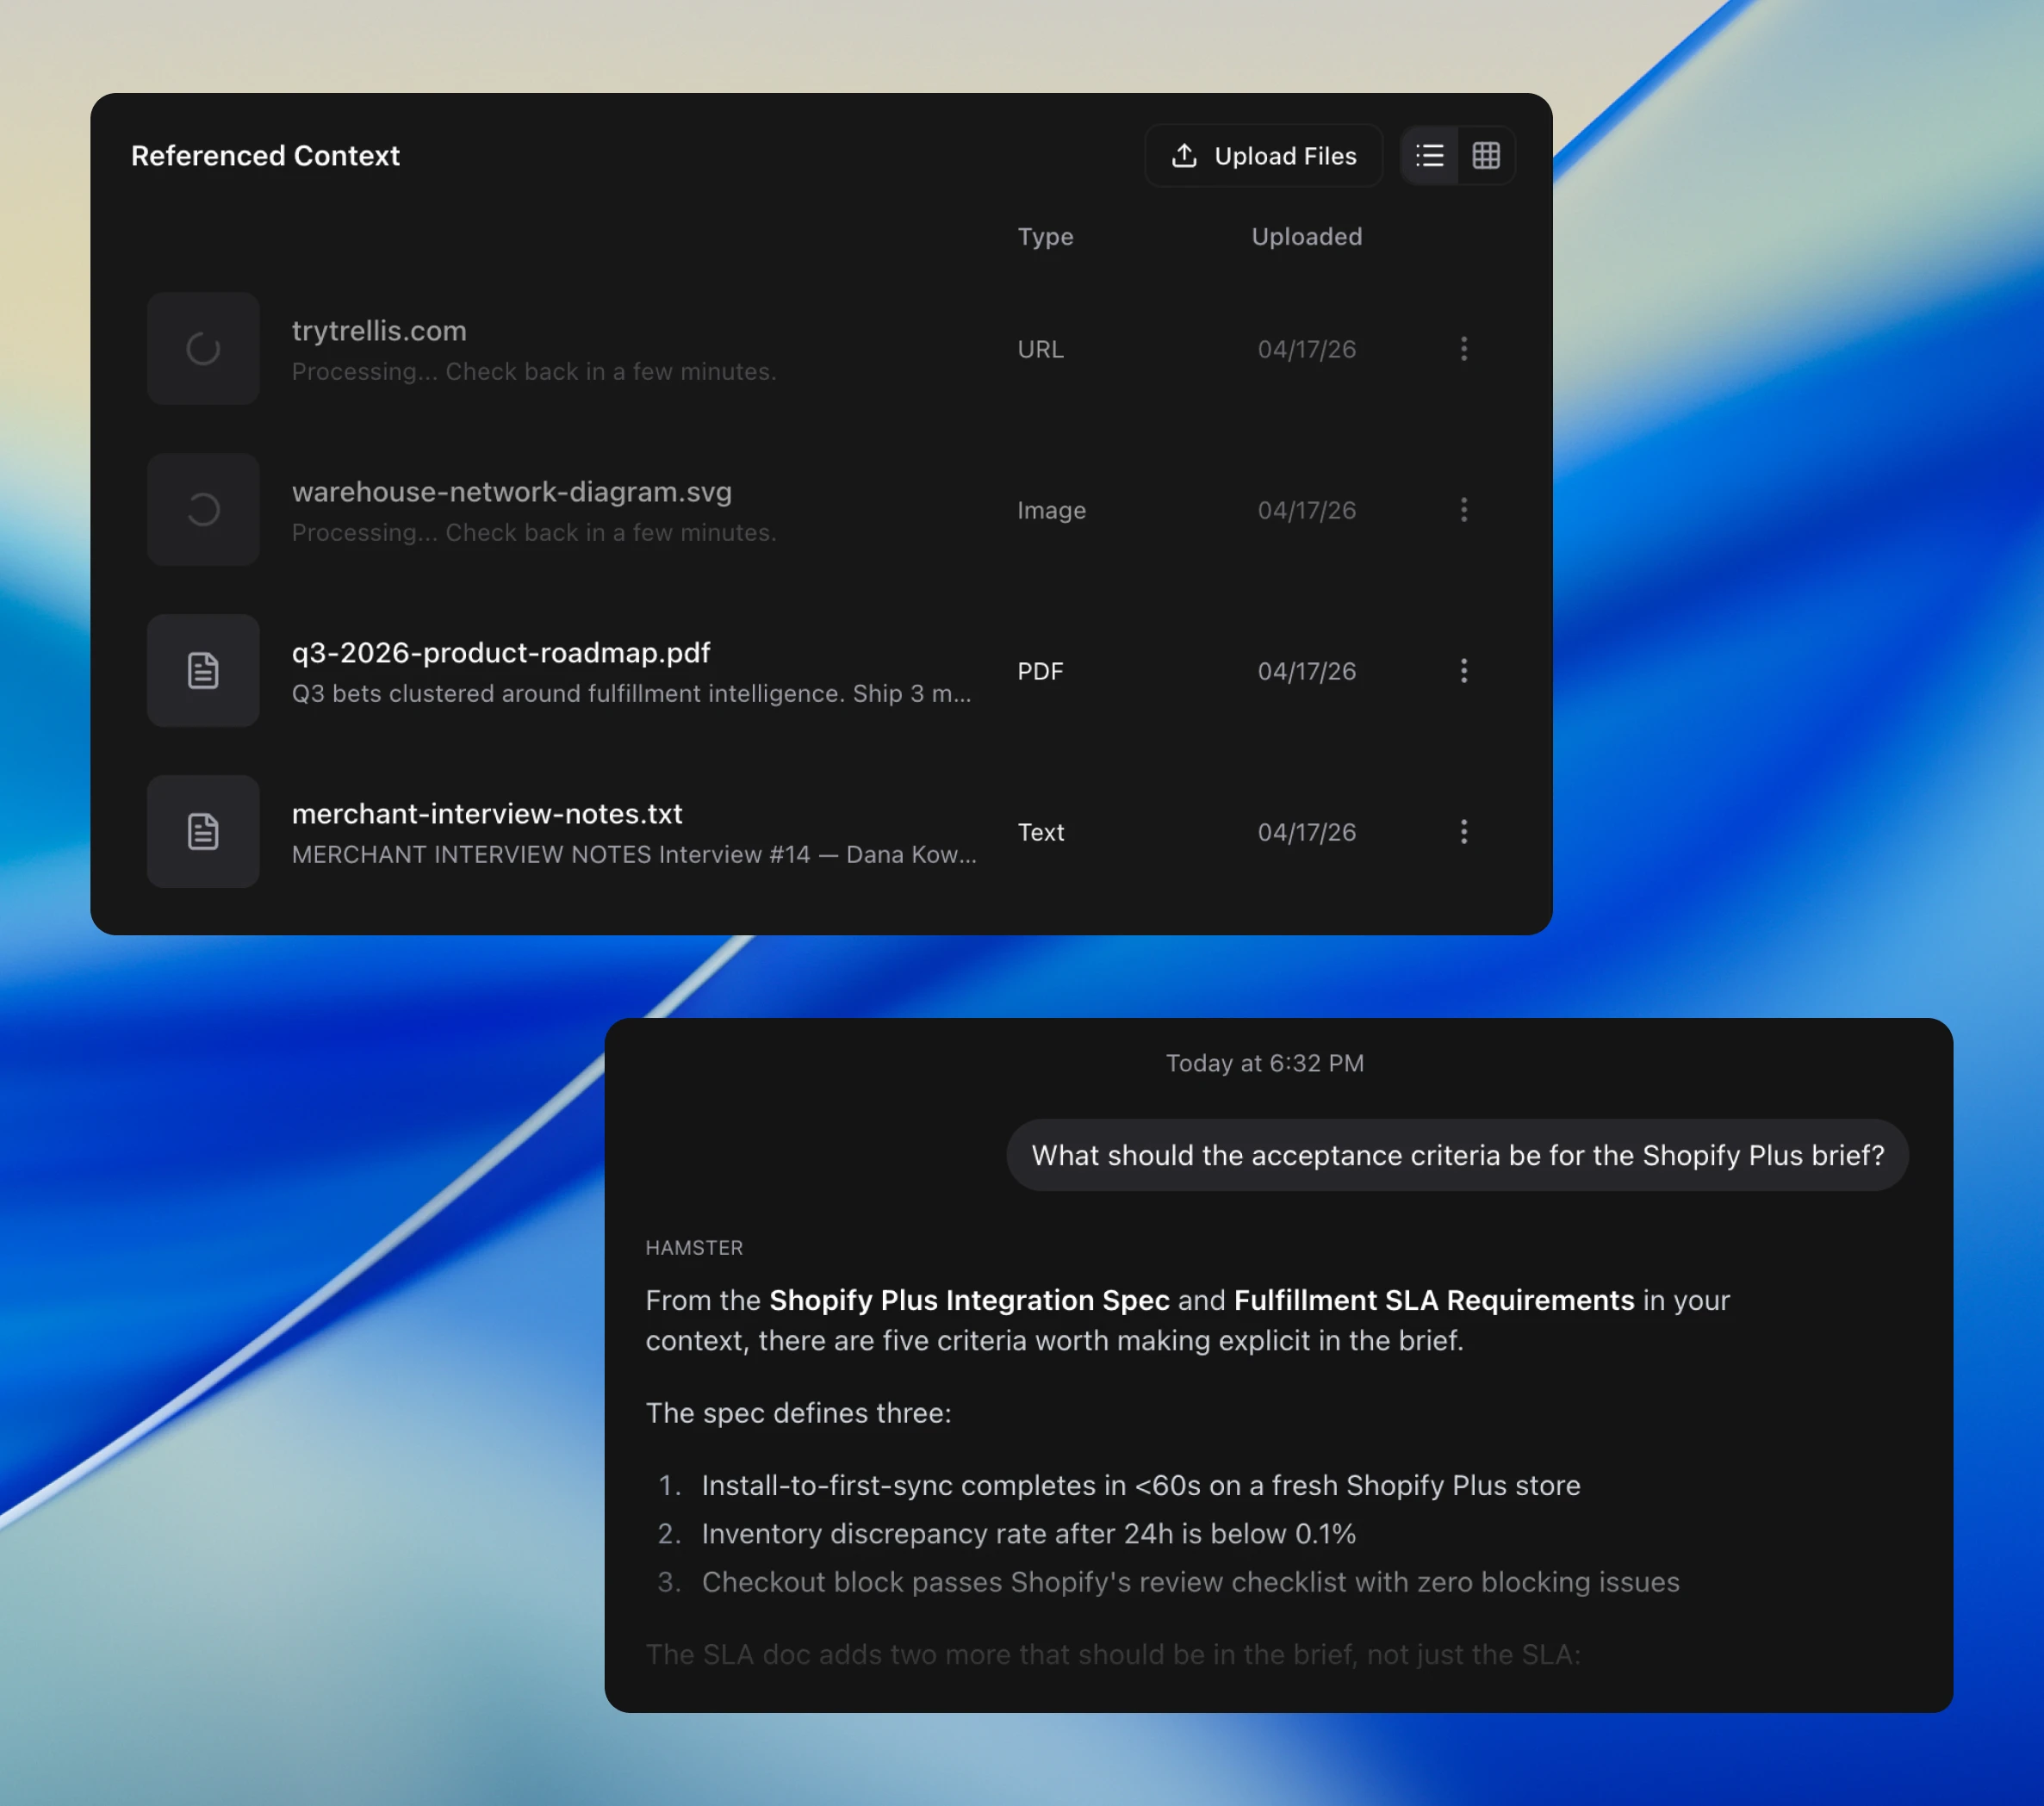Open options menu for trytrellis.com row
Screen dimensions: 2044x1806
tap(1463, 349)
